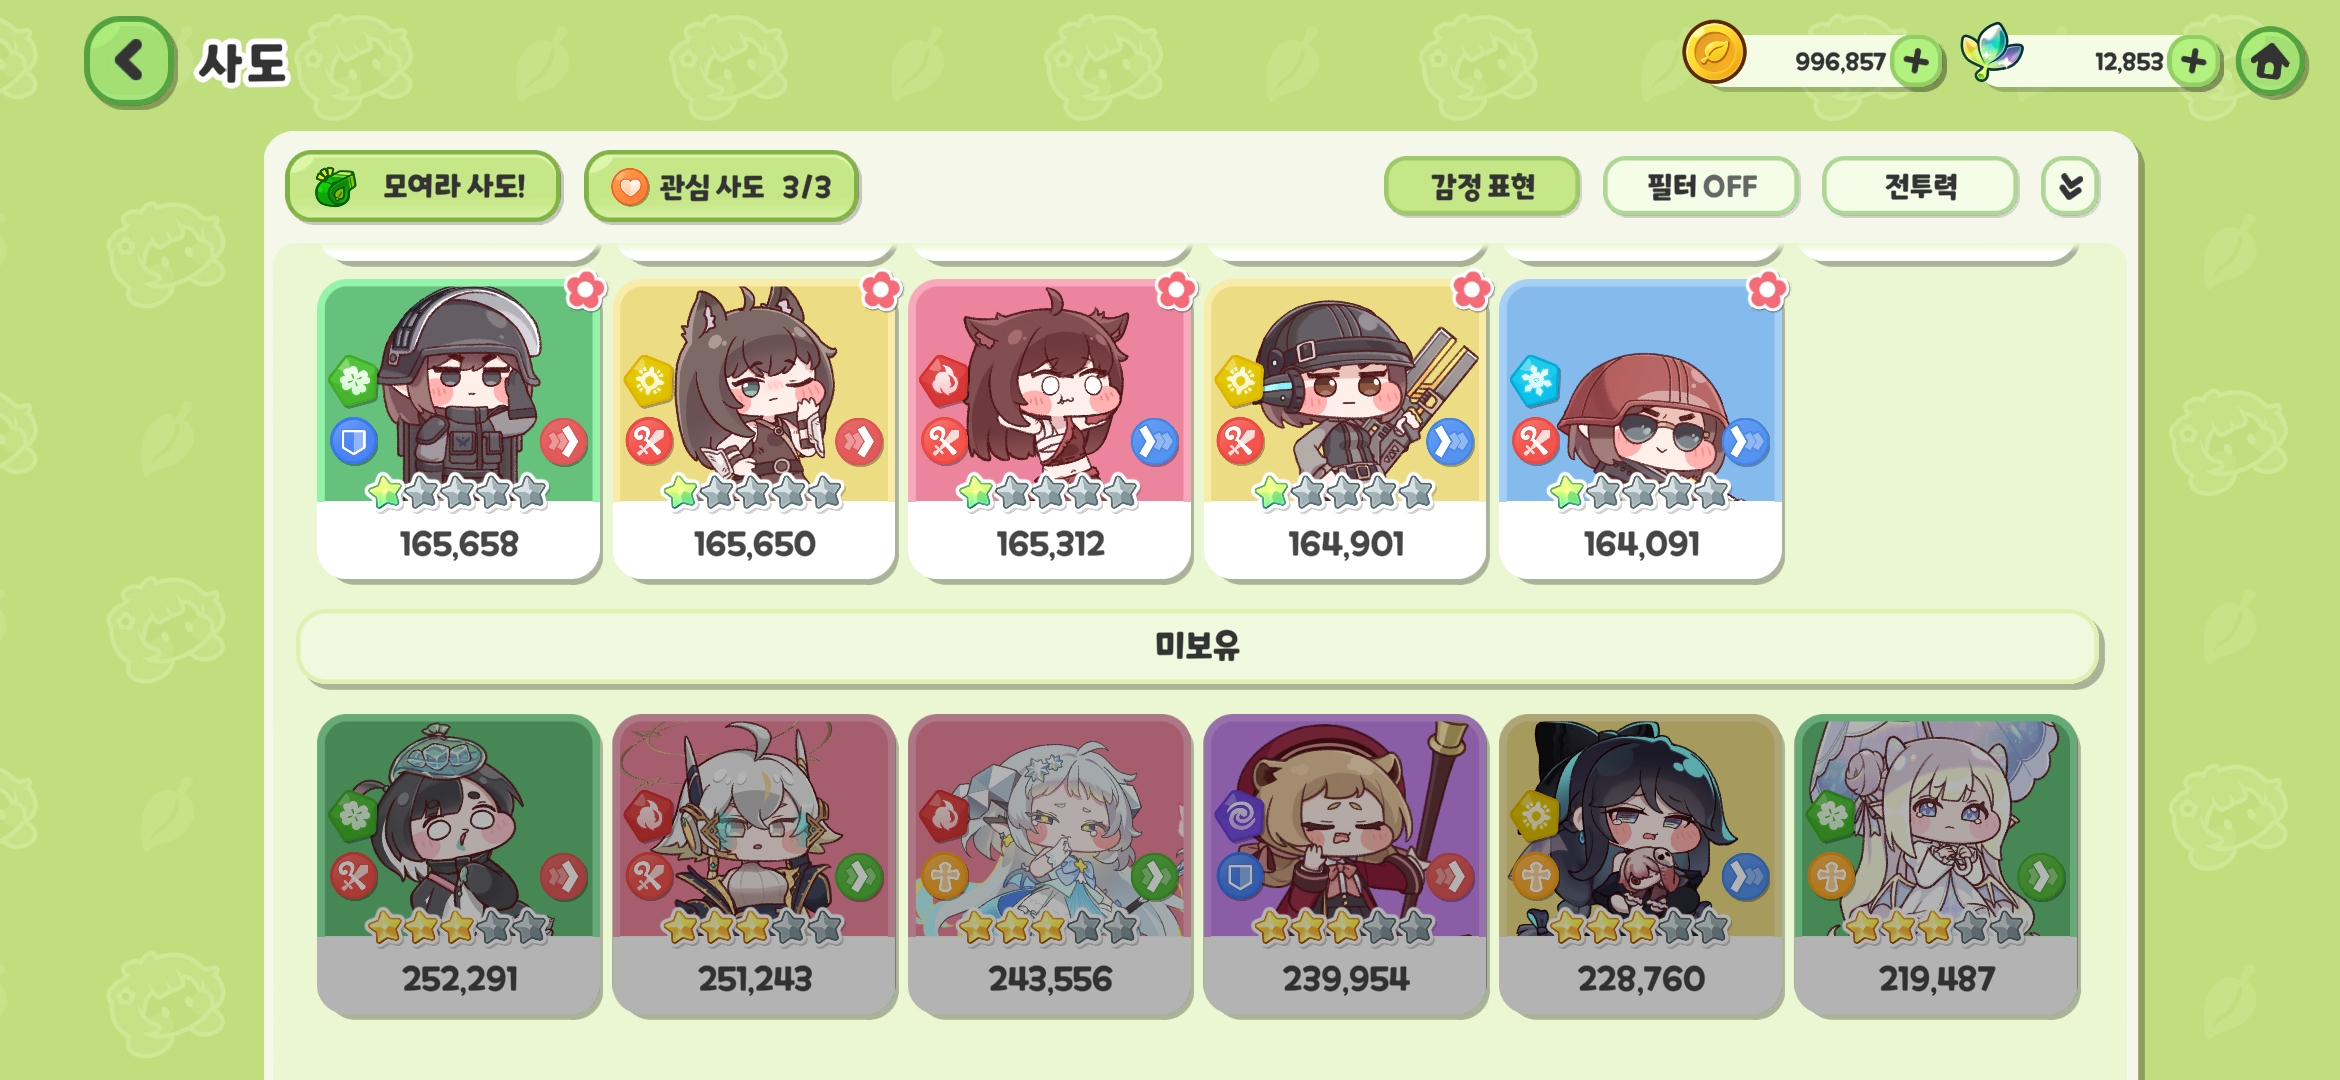This screenshot has width=2340, height=1080.
Task: Select unowned character with 252,291 power
Action: [459, 866]
